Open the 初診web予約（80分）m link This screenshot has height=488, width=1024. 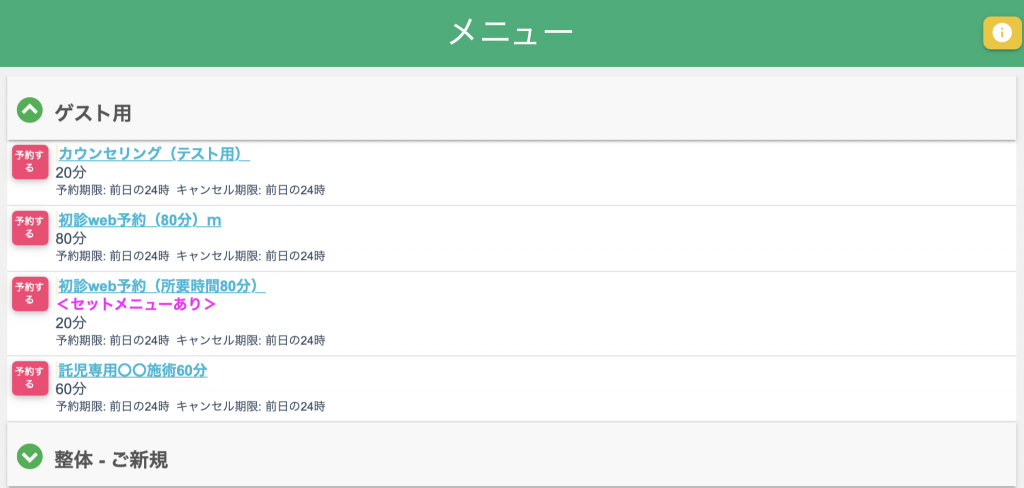pos(139,220)
